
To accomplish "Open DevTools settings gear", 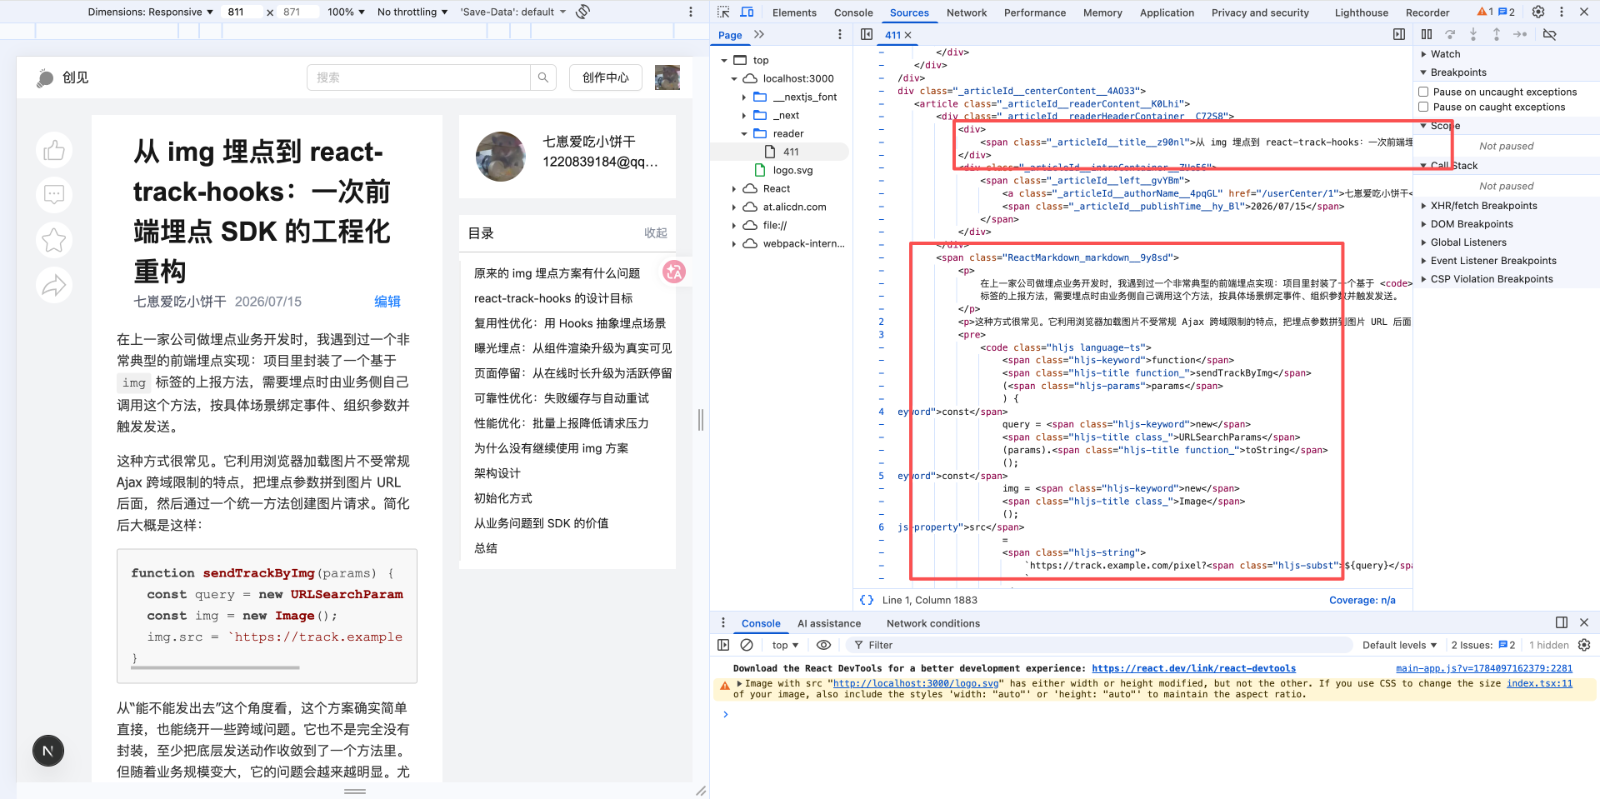I will (1538, 12).
